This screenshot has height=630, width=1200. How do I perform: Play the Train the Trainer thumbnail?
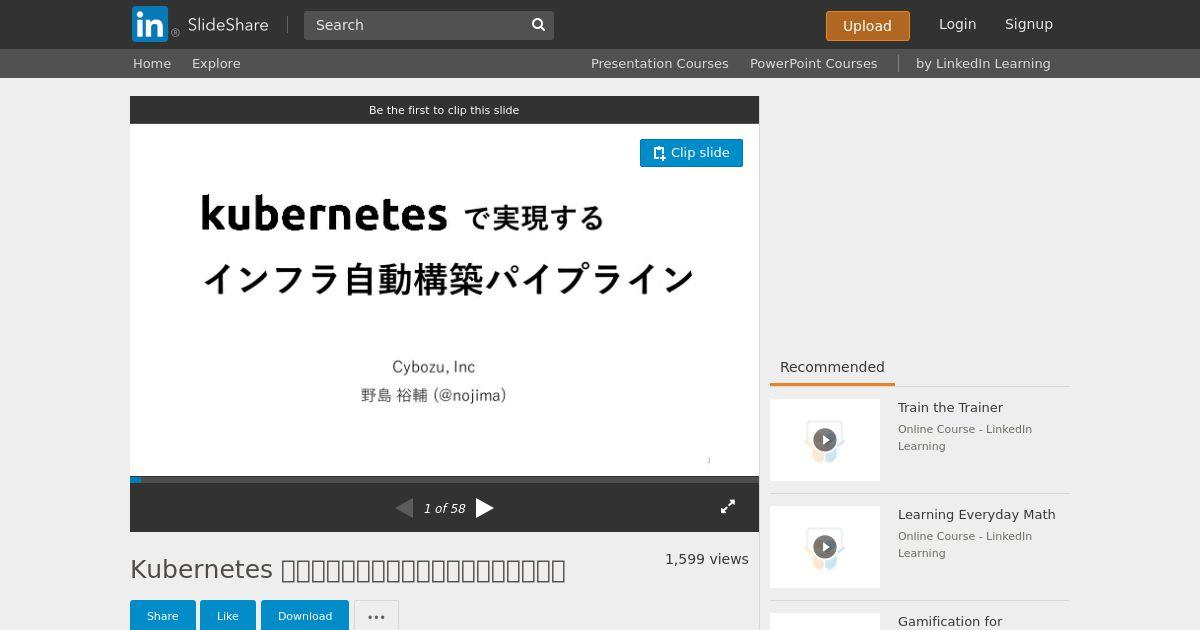[825, 440]
